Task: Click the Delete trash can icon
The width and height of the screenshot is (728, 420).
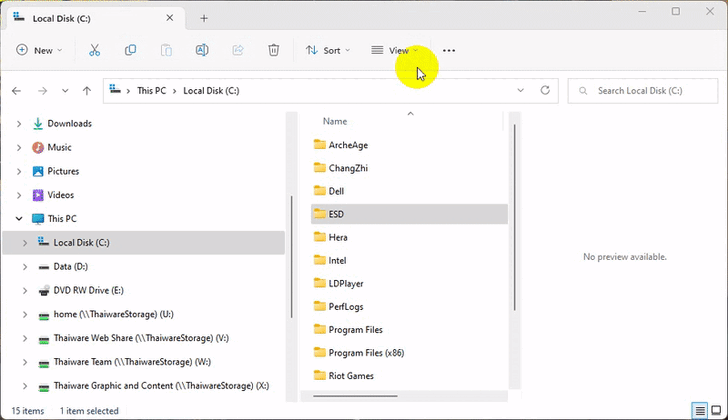Action: click(x=273, y=50)
